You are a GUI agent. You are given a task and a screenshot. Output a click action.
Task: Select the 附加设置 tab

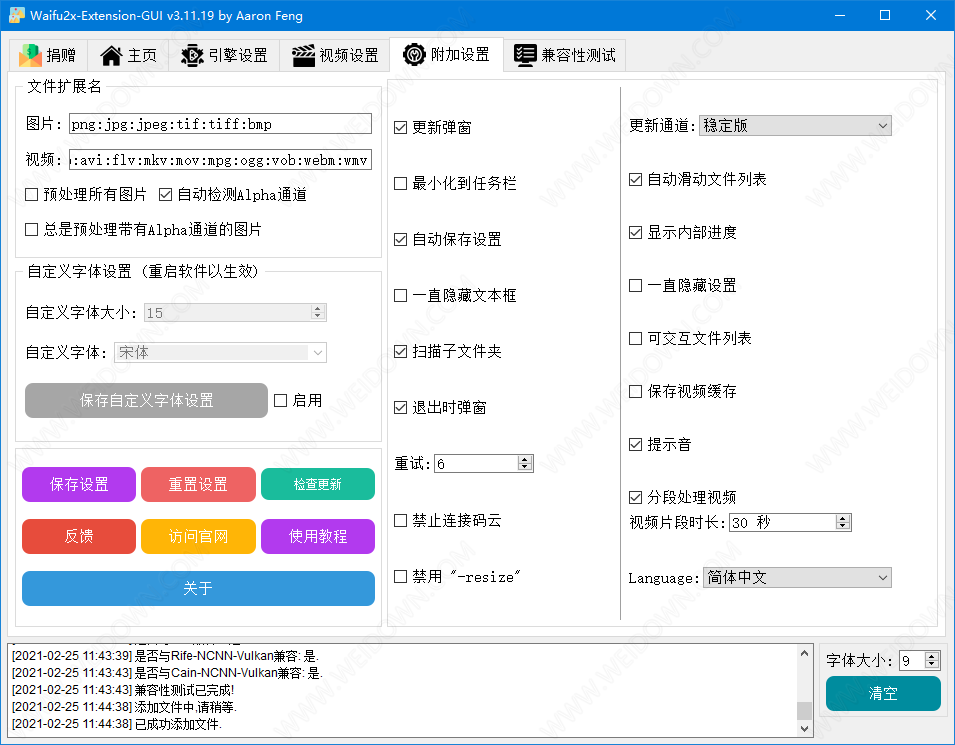[446, 54]
